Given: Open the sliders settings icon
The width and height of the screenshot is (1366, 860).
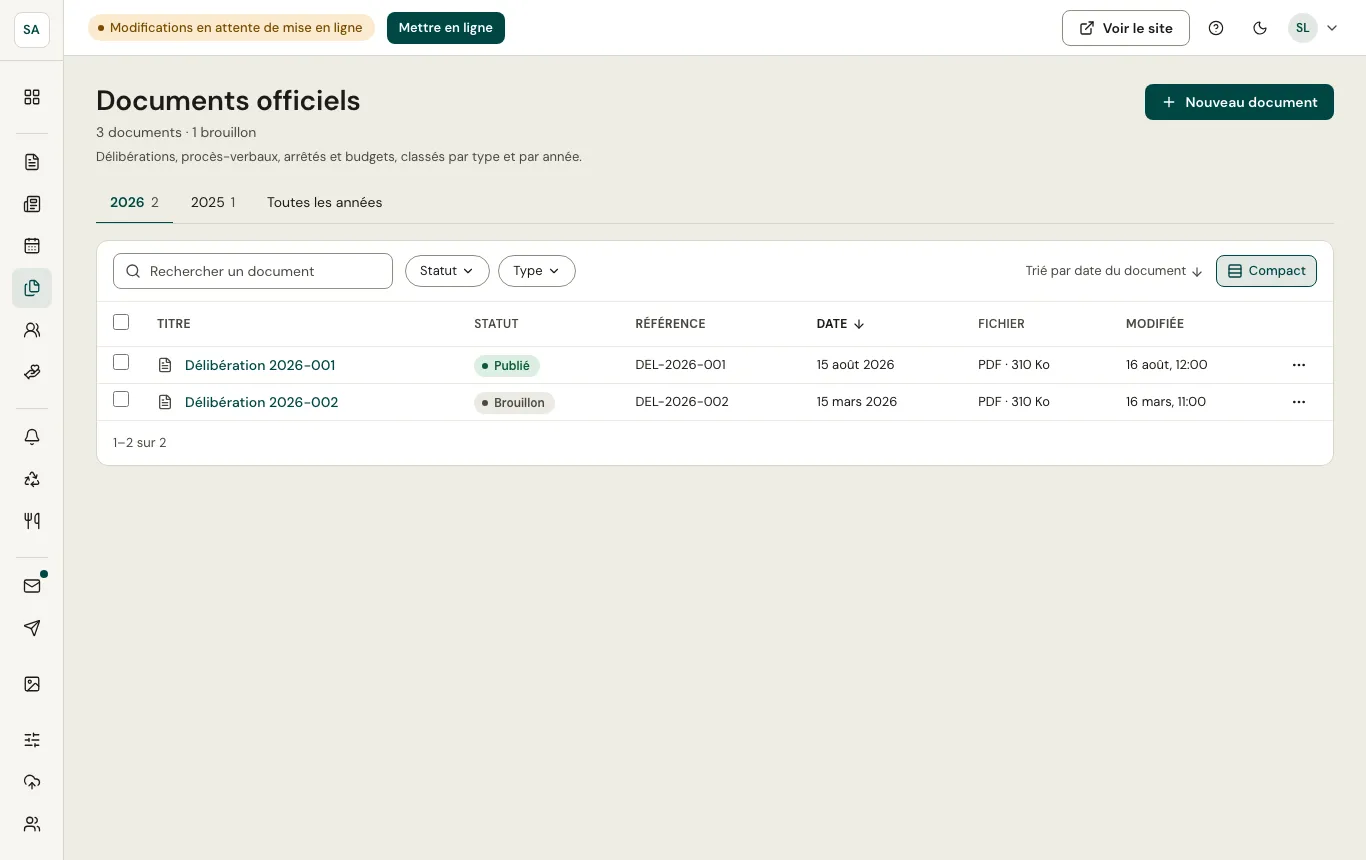Looking at the screenshot, I should pos(32,740).
